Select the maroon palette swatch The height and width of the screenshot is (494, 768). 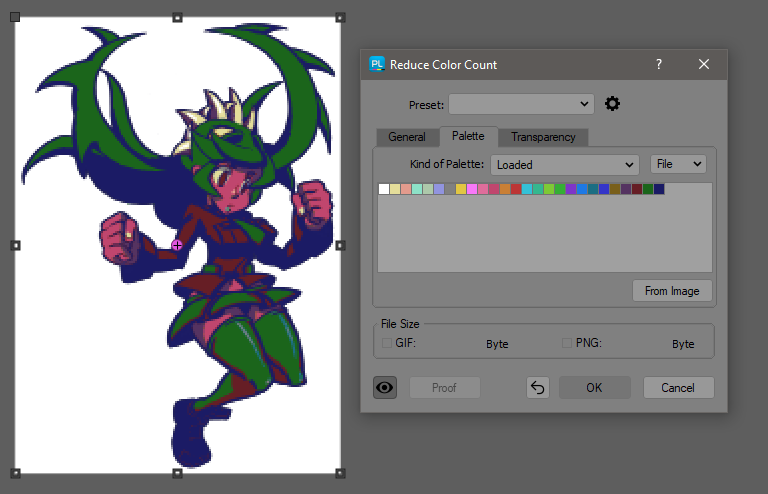click(637, 189)
